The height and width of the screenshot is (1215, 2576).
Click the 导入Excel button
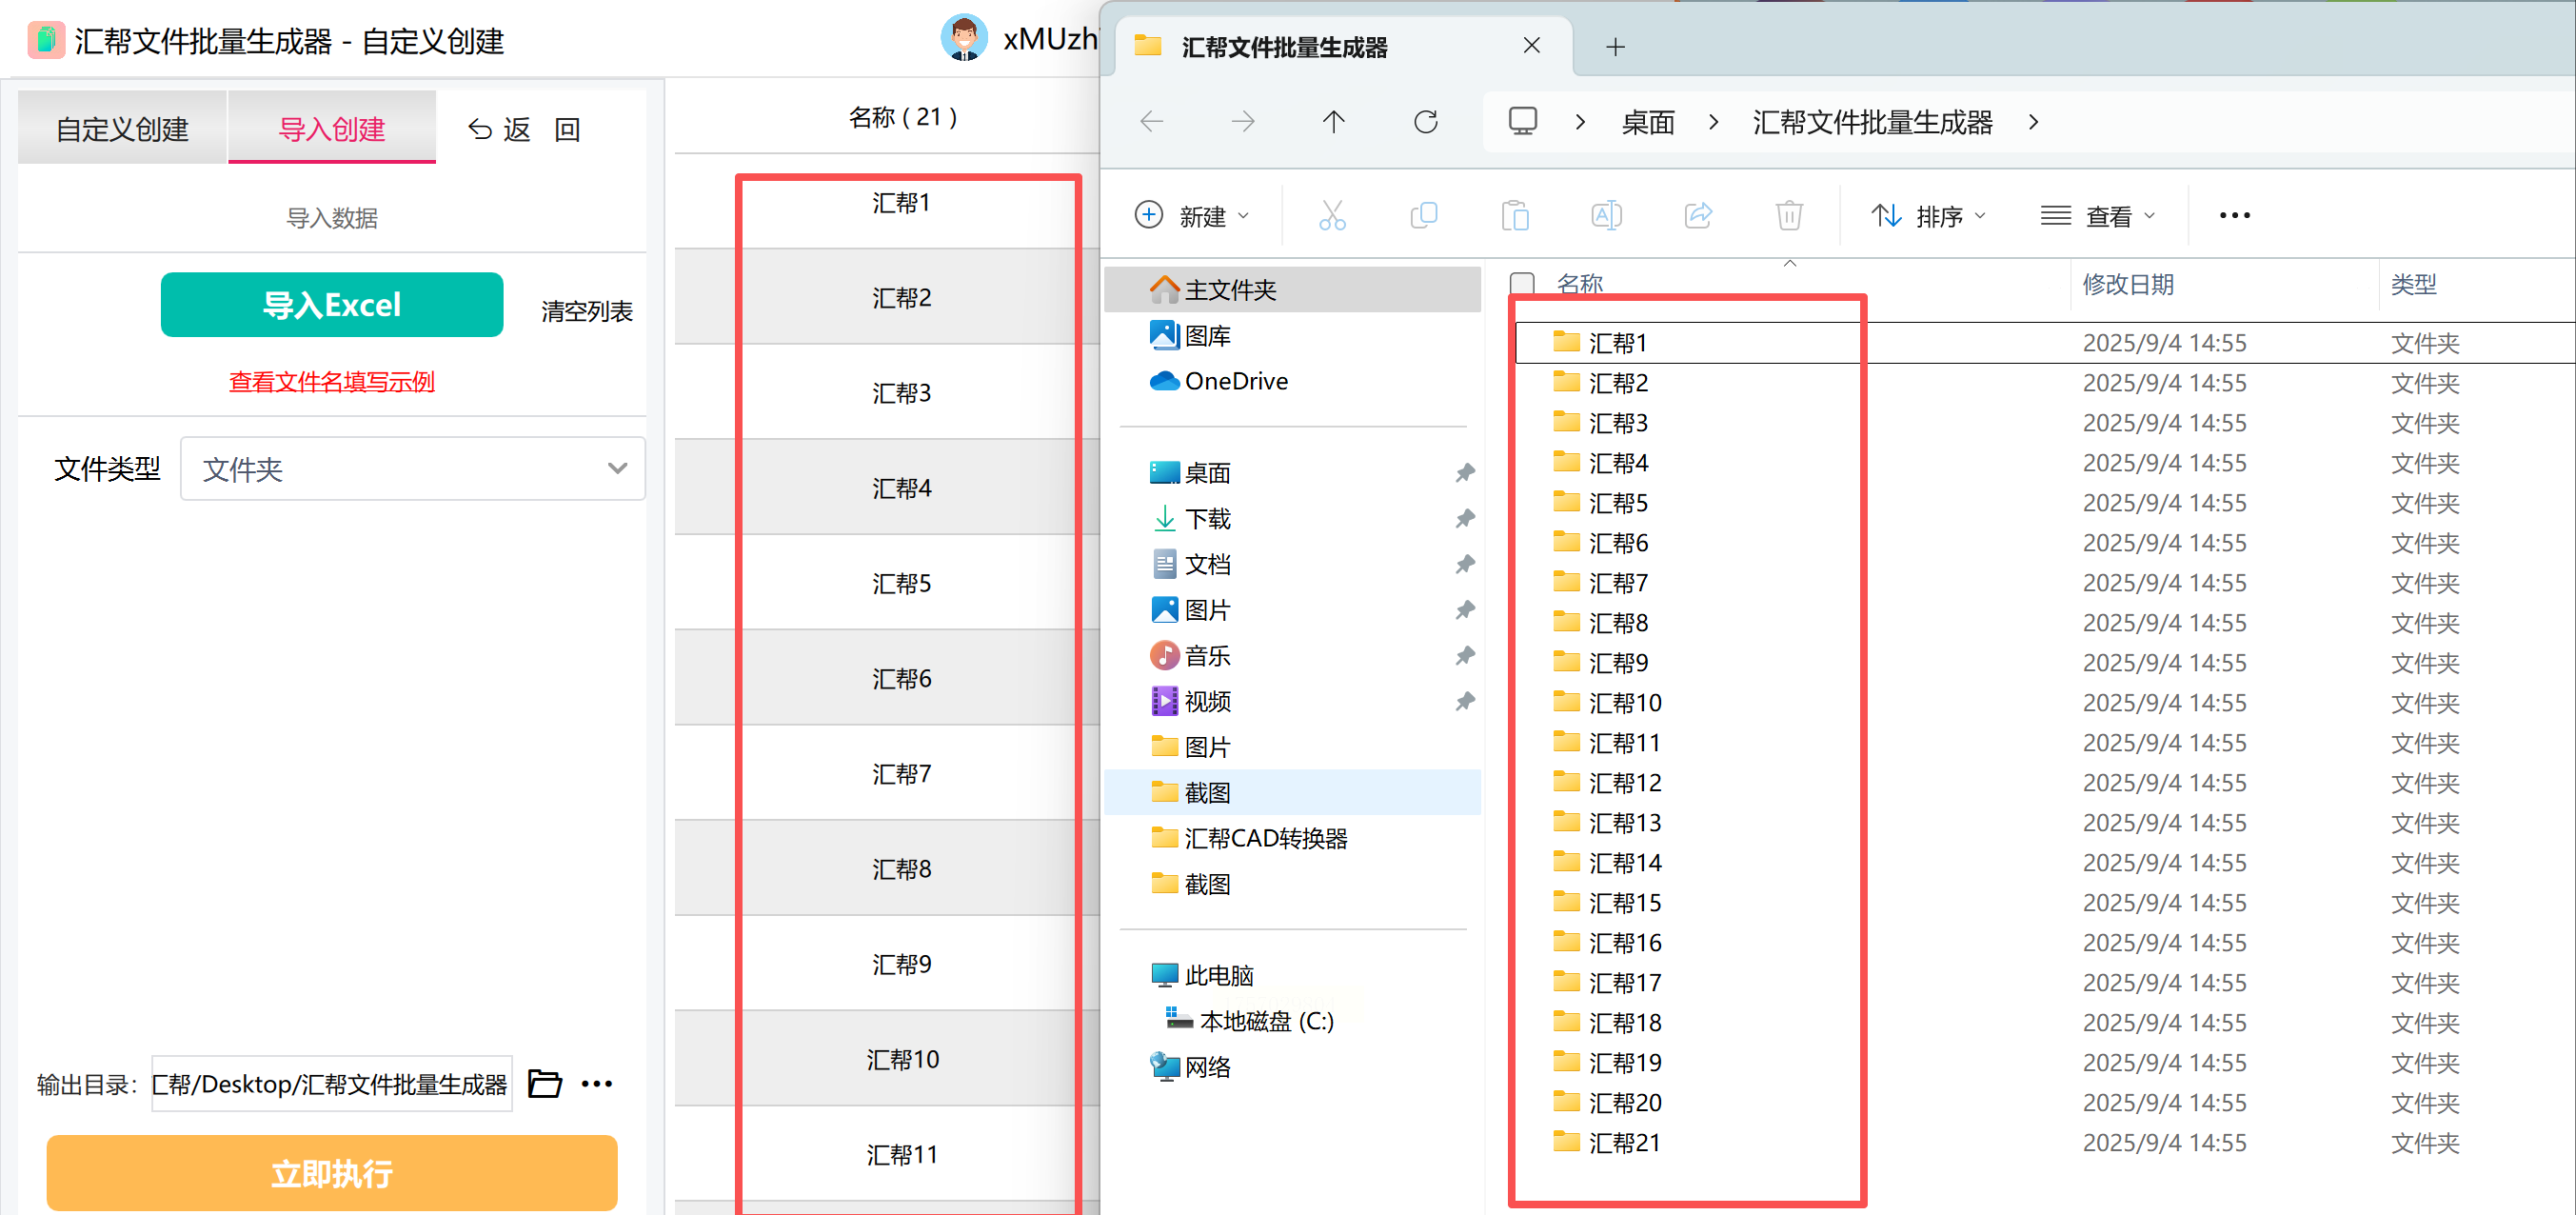tap(332, 304)
